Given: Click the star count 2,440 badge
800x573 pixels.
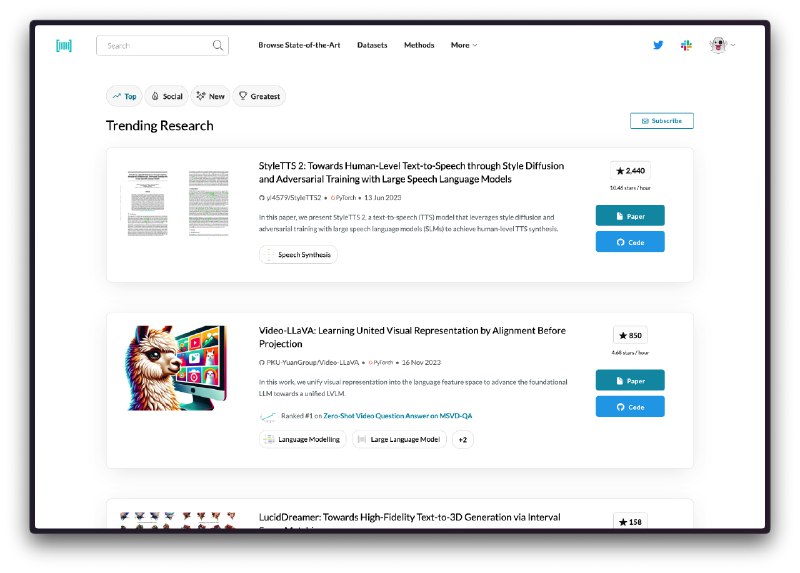Looking at the screenshot, I should 630,170.
